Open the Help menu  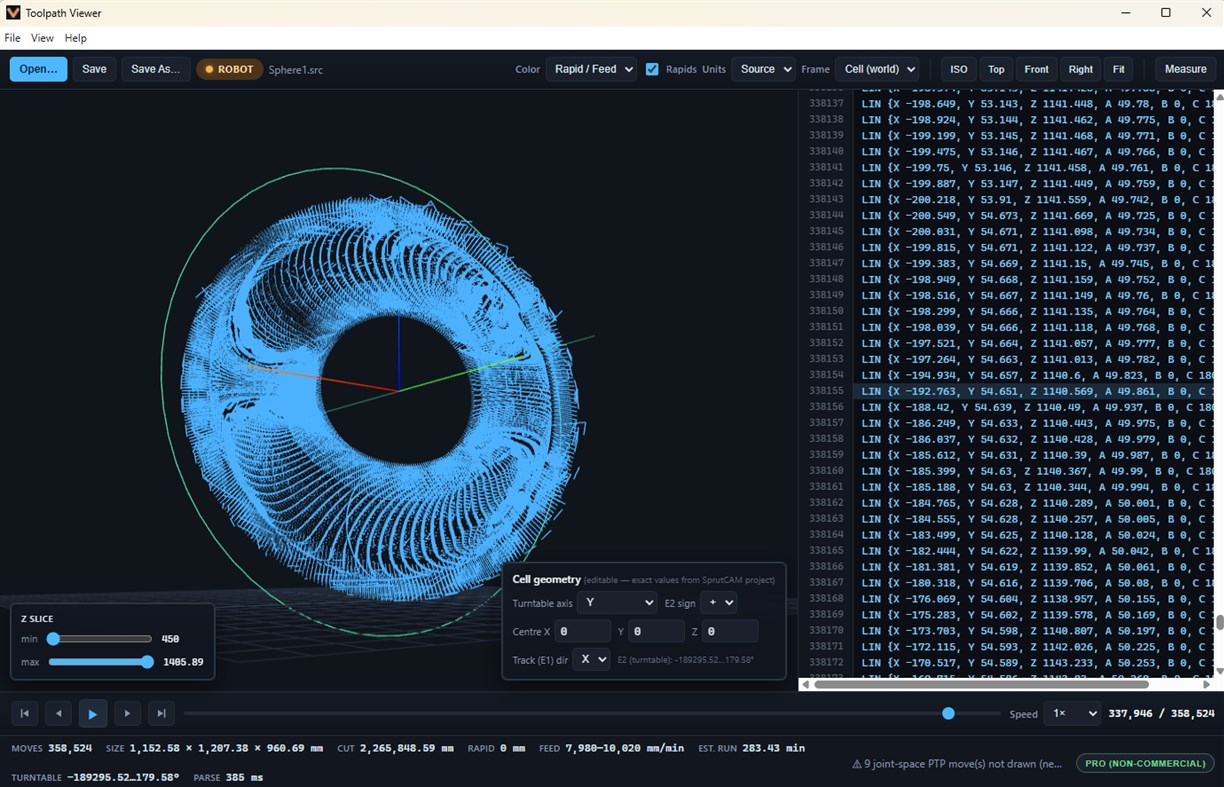(76, 38)
